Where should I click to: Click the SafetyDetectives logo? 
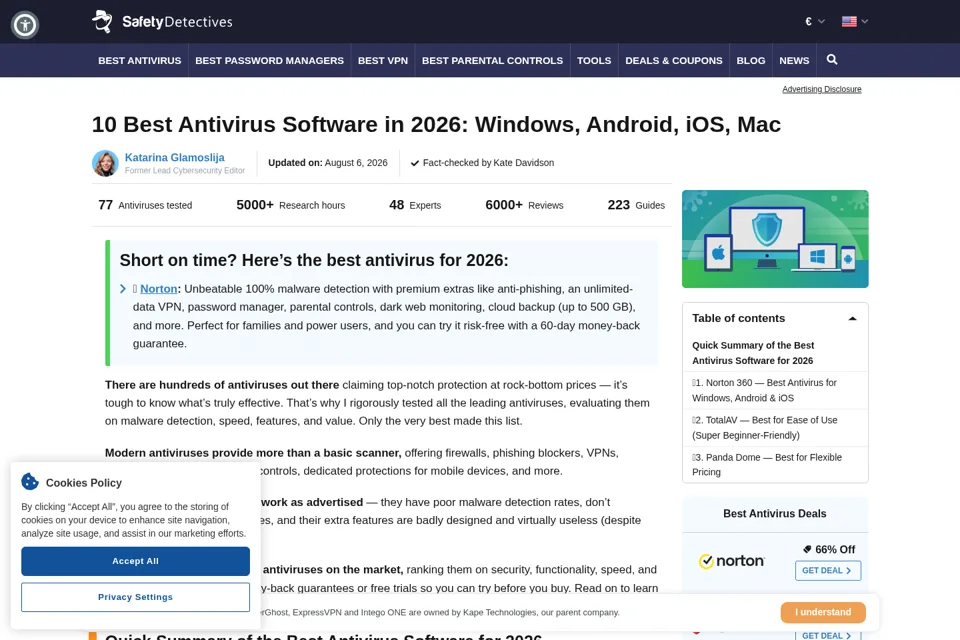(162, 21)
